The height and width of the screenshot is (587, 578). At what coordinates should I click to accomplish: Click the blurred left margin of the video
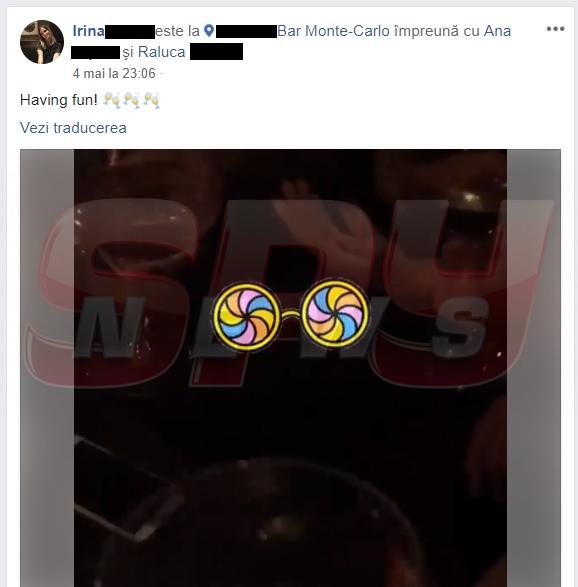(47, 368)
